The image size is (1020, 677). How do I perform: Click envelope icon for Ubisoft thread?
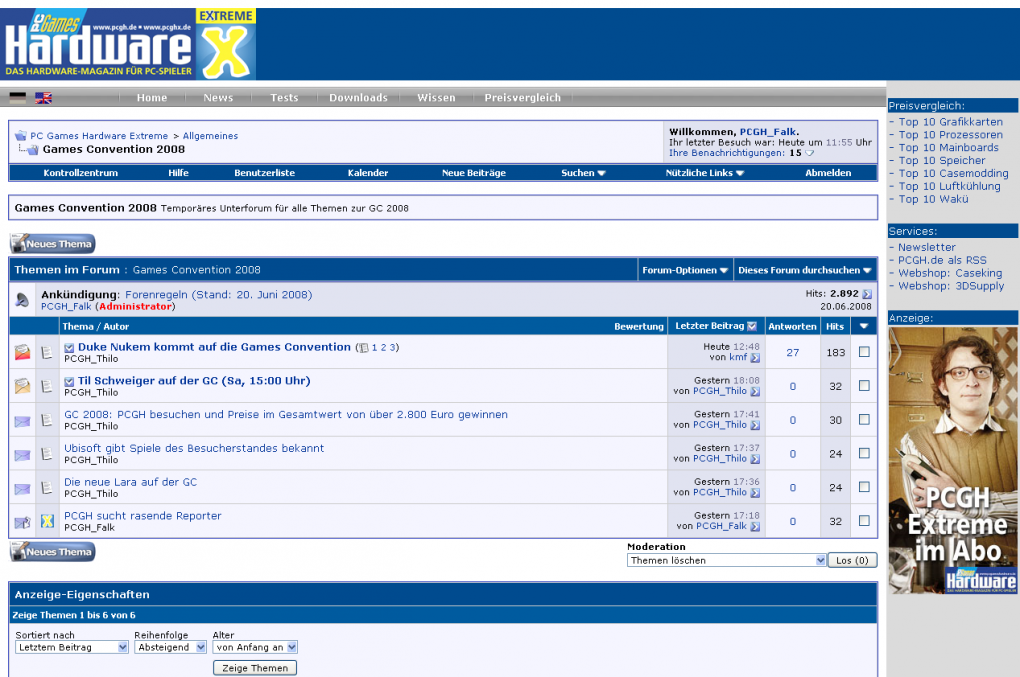coord(22,455)
